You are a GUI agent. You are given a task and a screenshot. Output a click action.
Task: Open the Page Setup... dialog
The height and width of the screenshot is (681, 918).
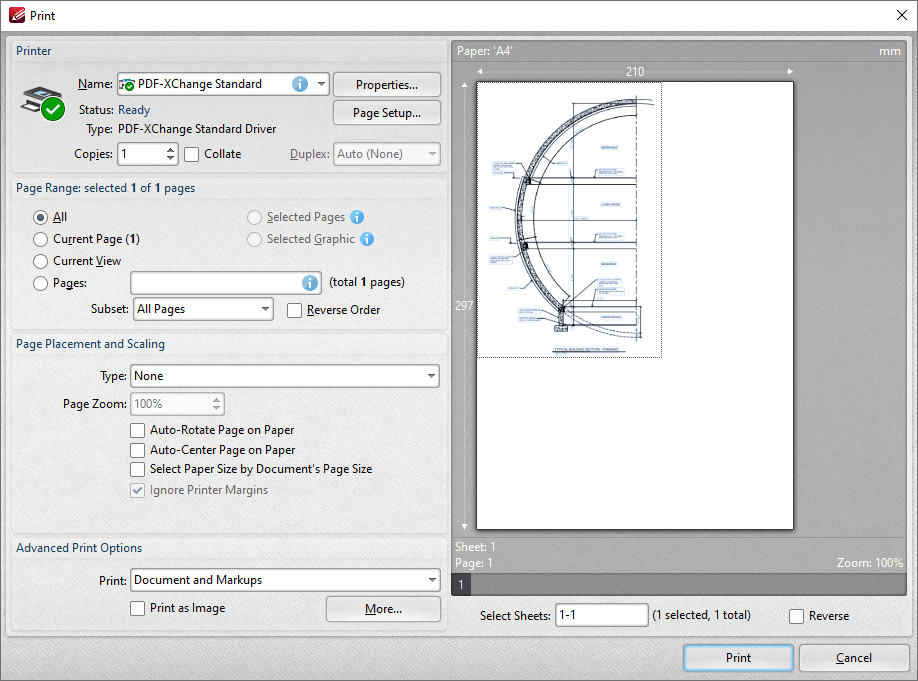tap(387, 113)
